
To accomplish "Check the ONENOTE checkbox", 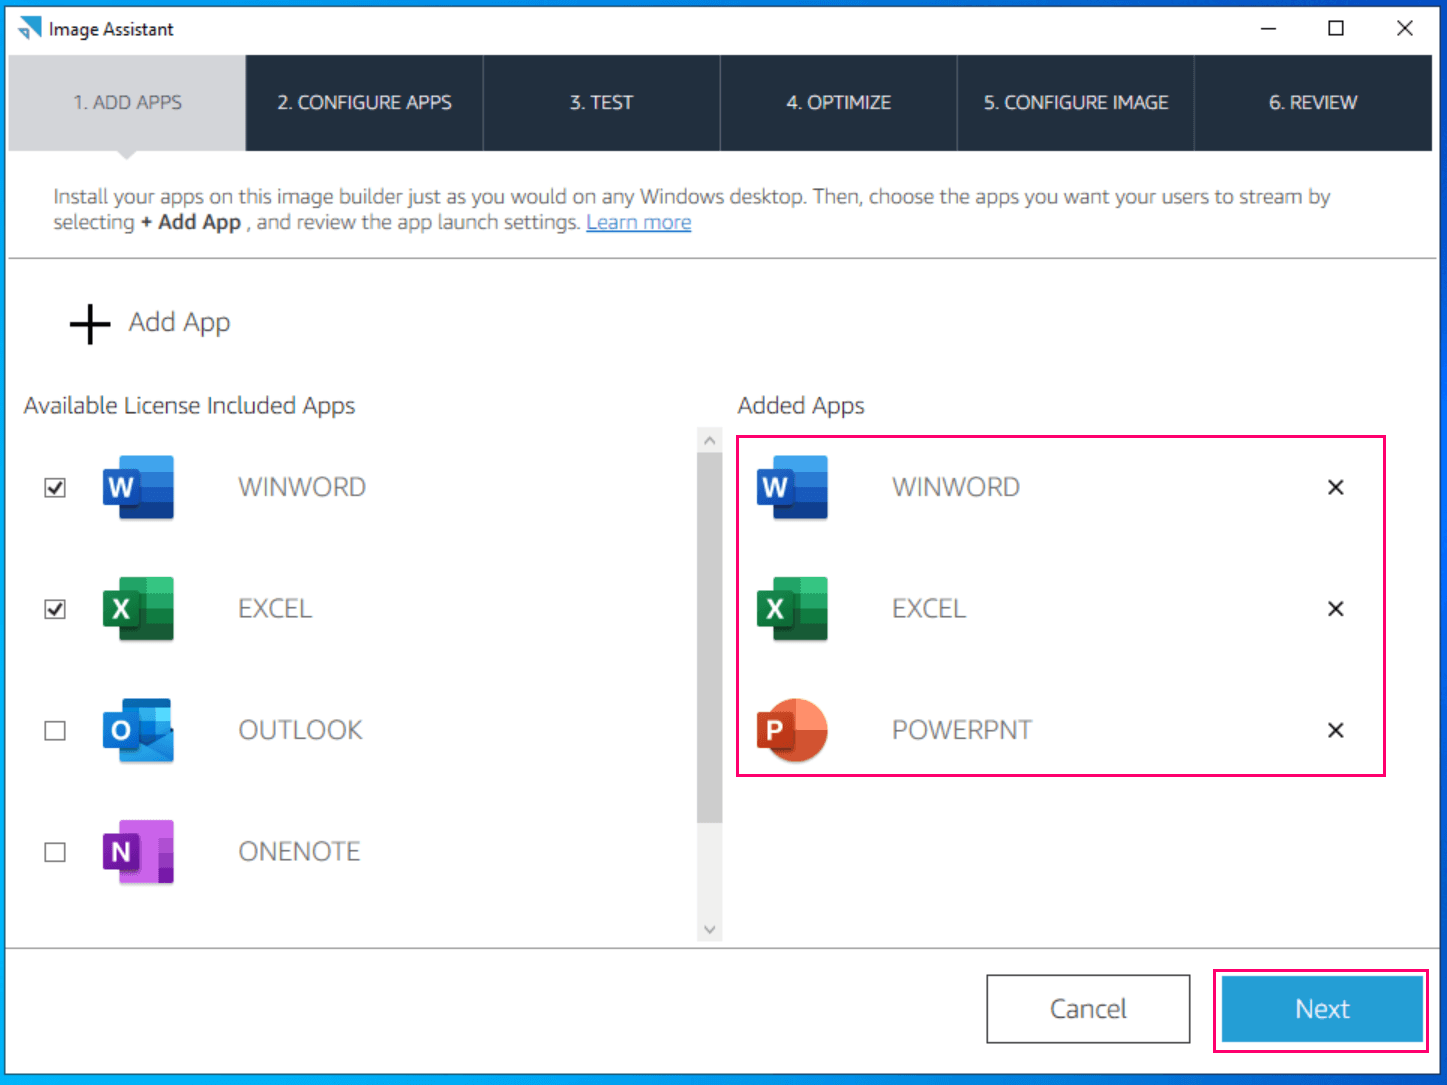I will tap(55, 851).
